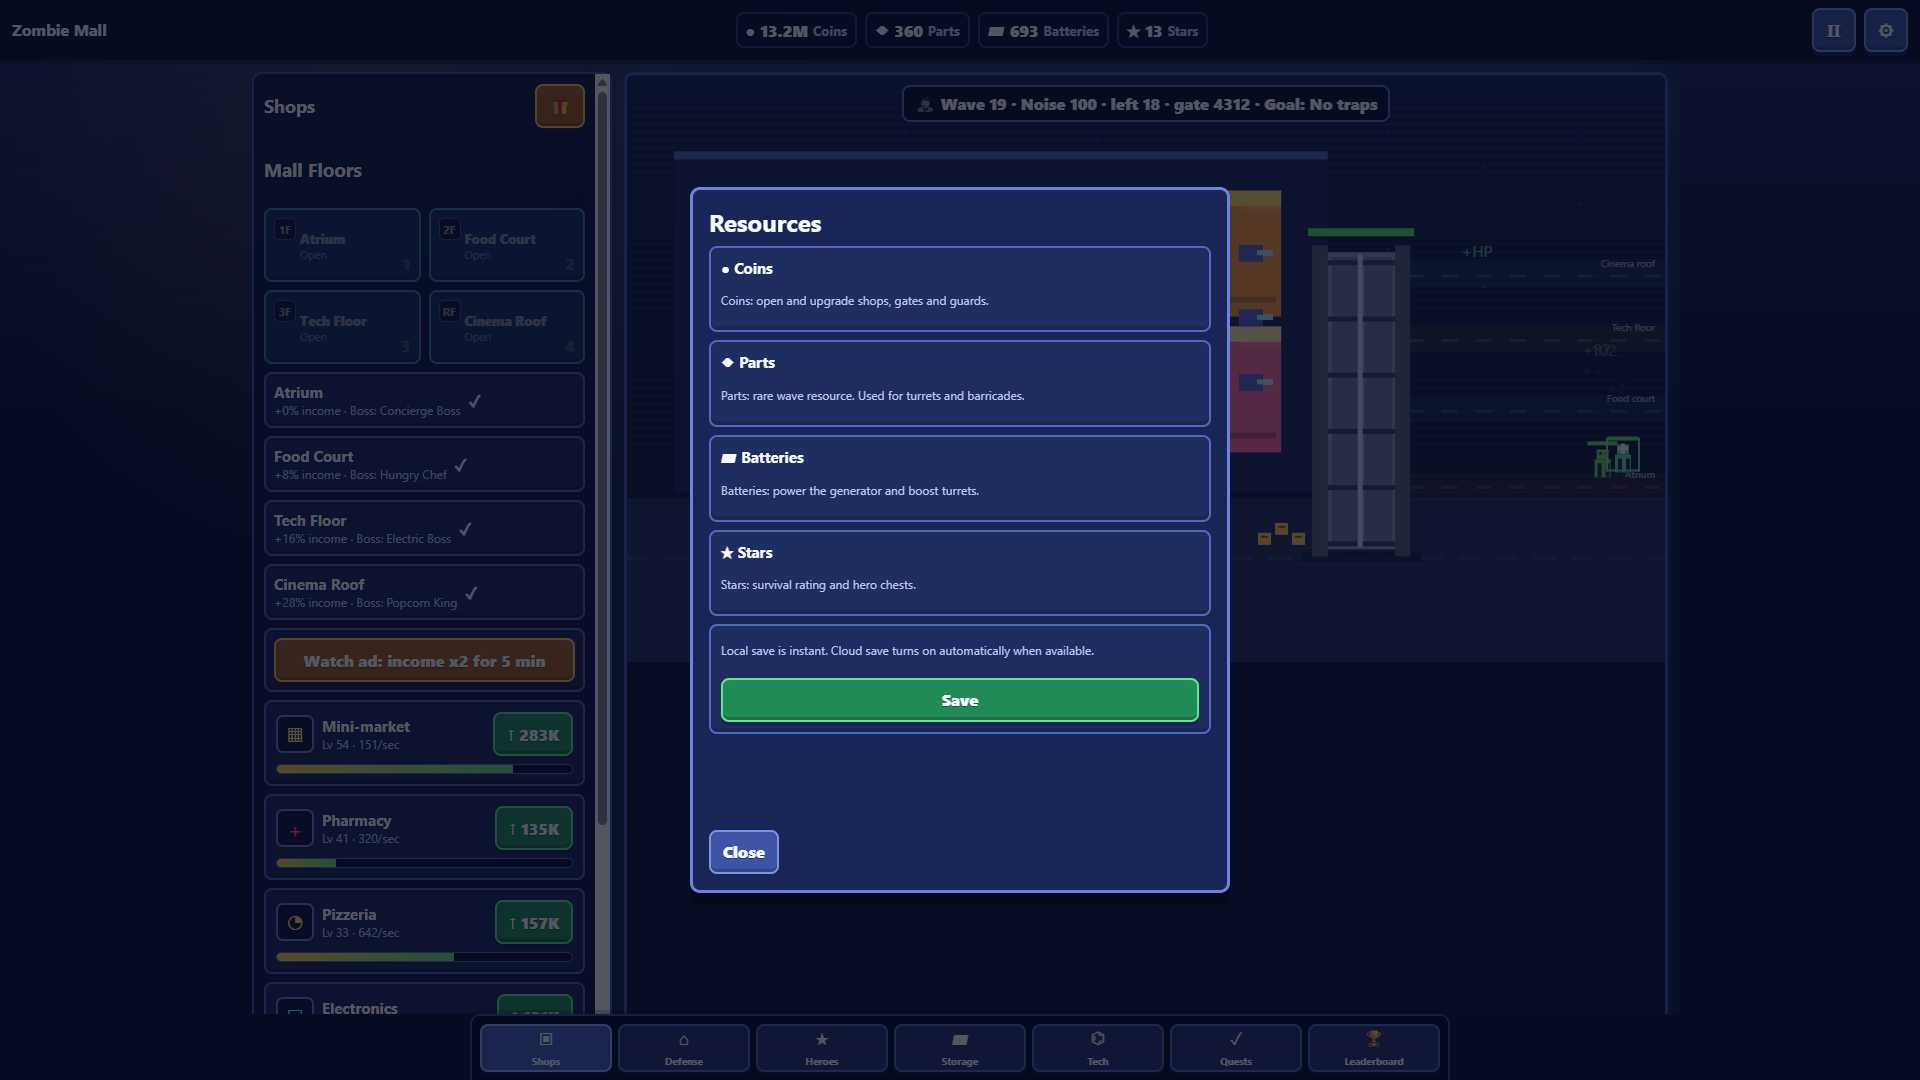Click the Cinema Roof checkmark icon

pyautogui.click(x=471, y=592)
